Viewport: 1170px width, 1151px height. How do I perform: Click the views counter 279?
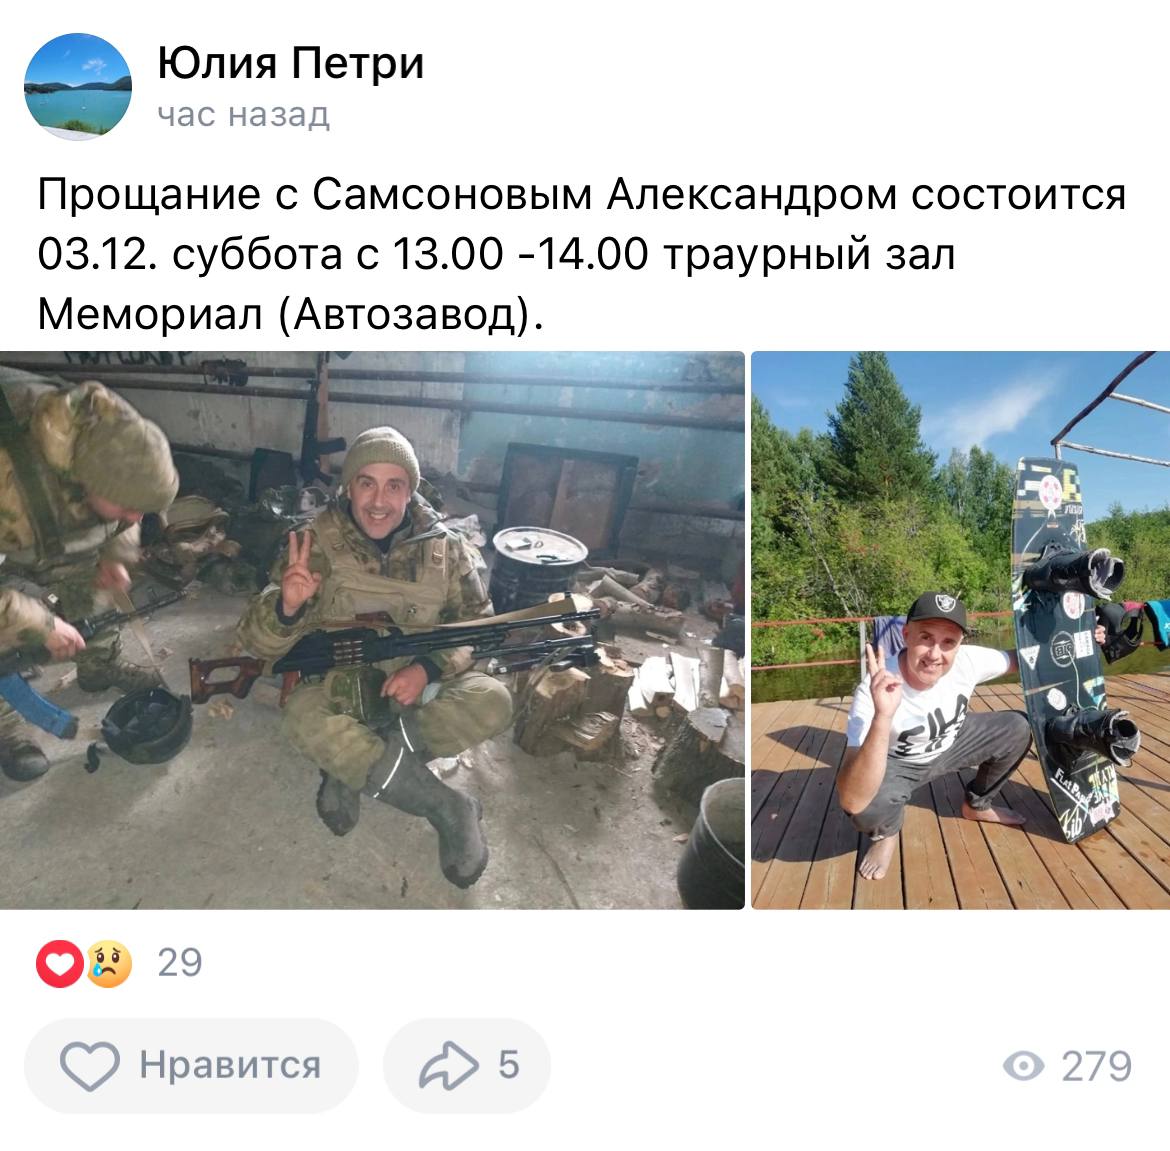(x=1097, y=1066)
